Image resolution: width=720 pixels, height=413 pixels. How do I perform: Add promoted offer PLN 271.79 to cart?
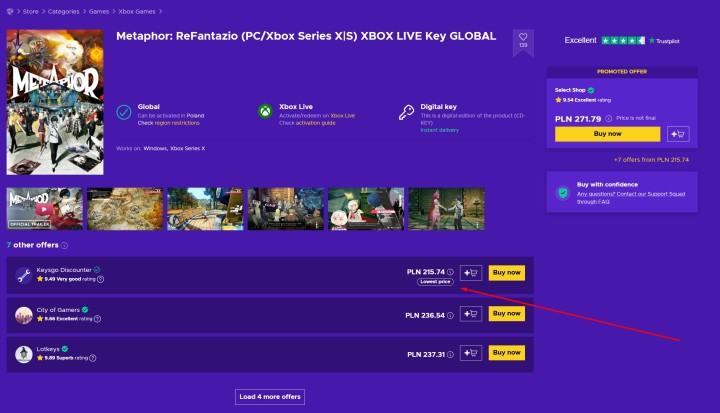click(x=678, y=134)
